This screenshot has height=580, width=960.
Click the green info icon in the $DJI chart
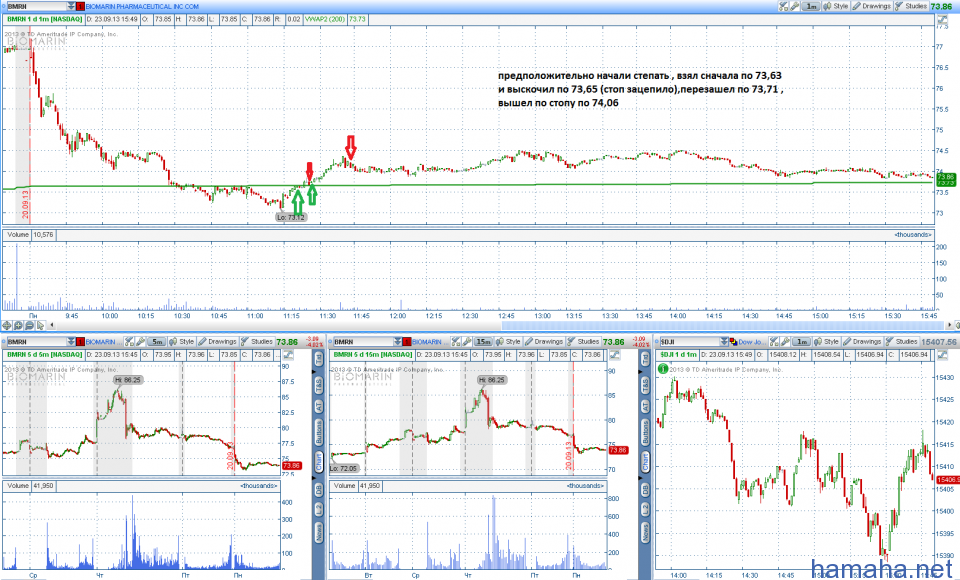[x=662, y=369]
